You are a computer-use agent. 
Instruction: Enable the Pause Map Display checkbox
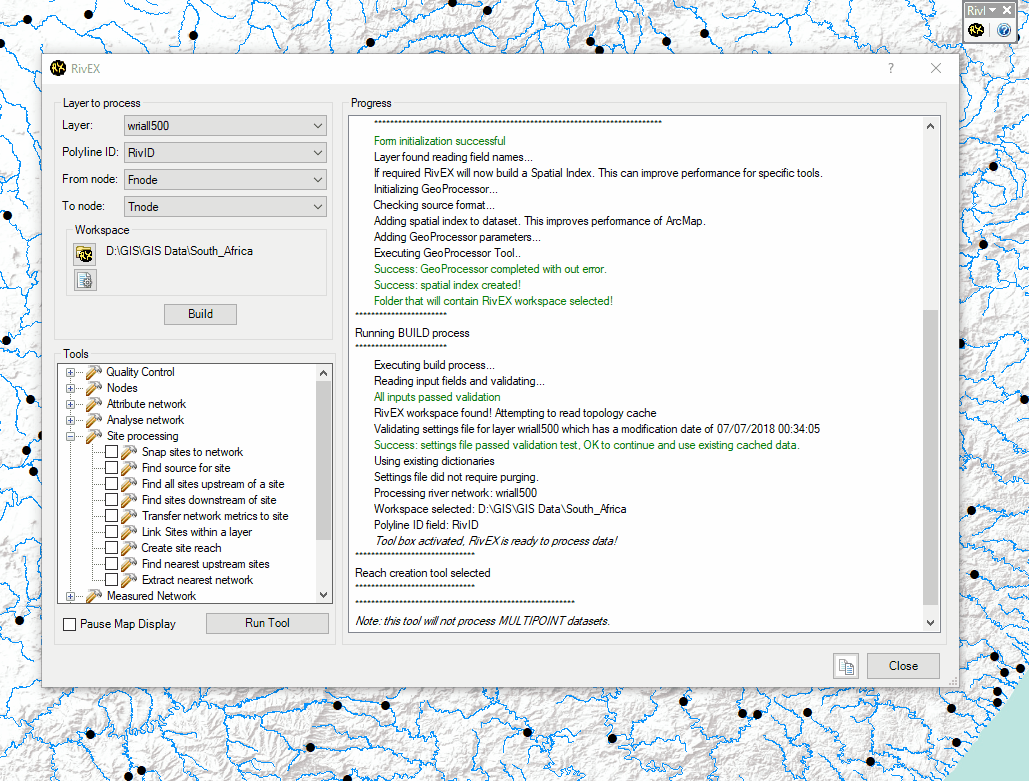(x=70, y=624)
